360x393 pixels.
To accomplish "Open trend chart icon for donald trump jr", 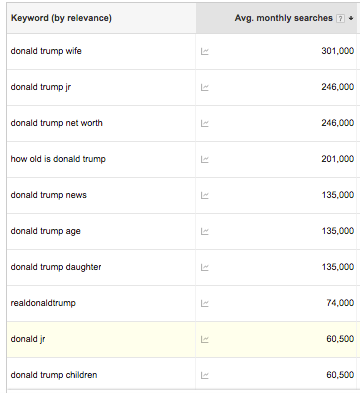I will coord(205,87).
